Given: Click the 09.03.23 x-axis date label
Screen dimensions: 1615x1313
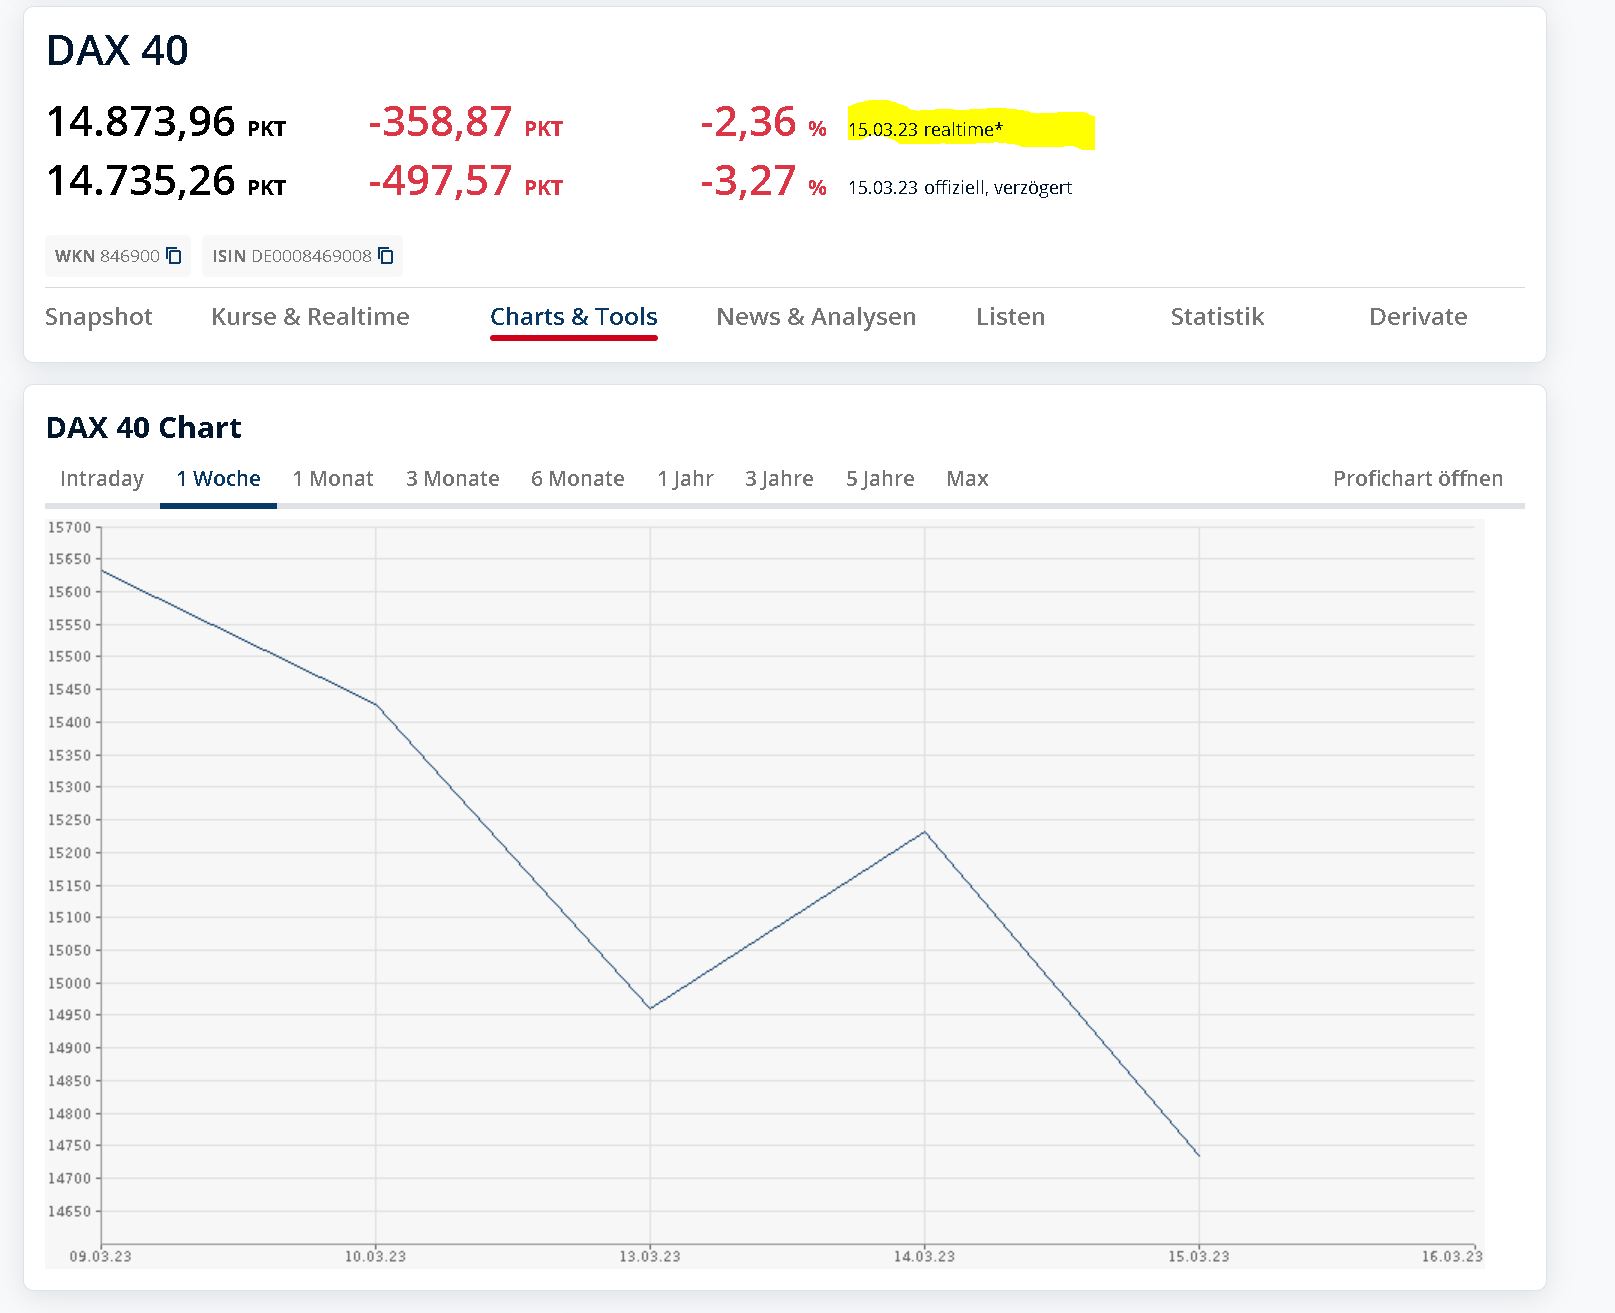Looking at the screenshot, I should 100,1257.
